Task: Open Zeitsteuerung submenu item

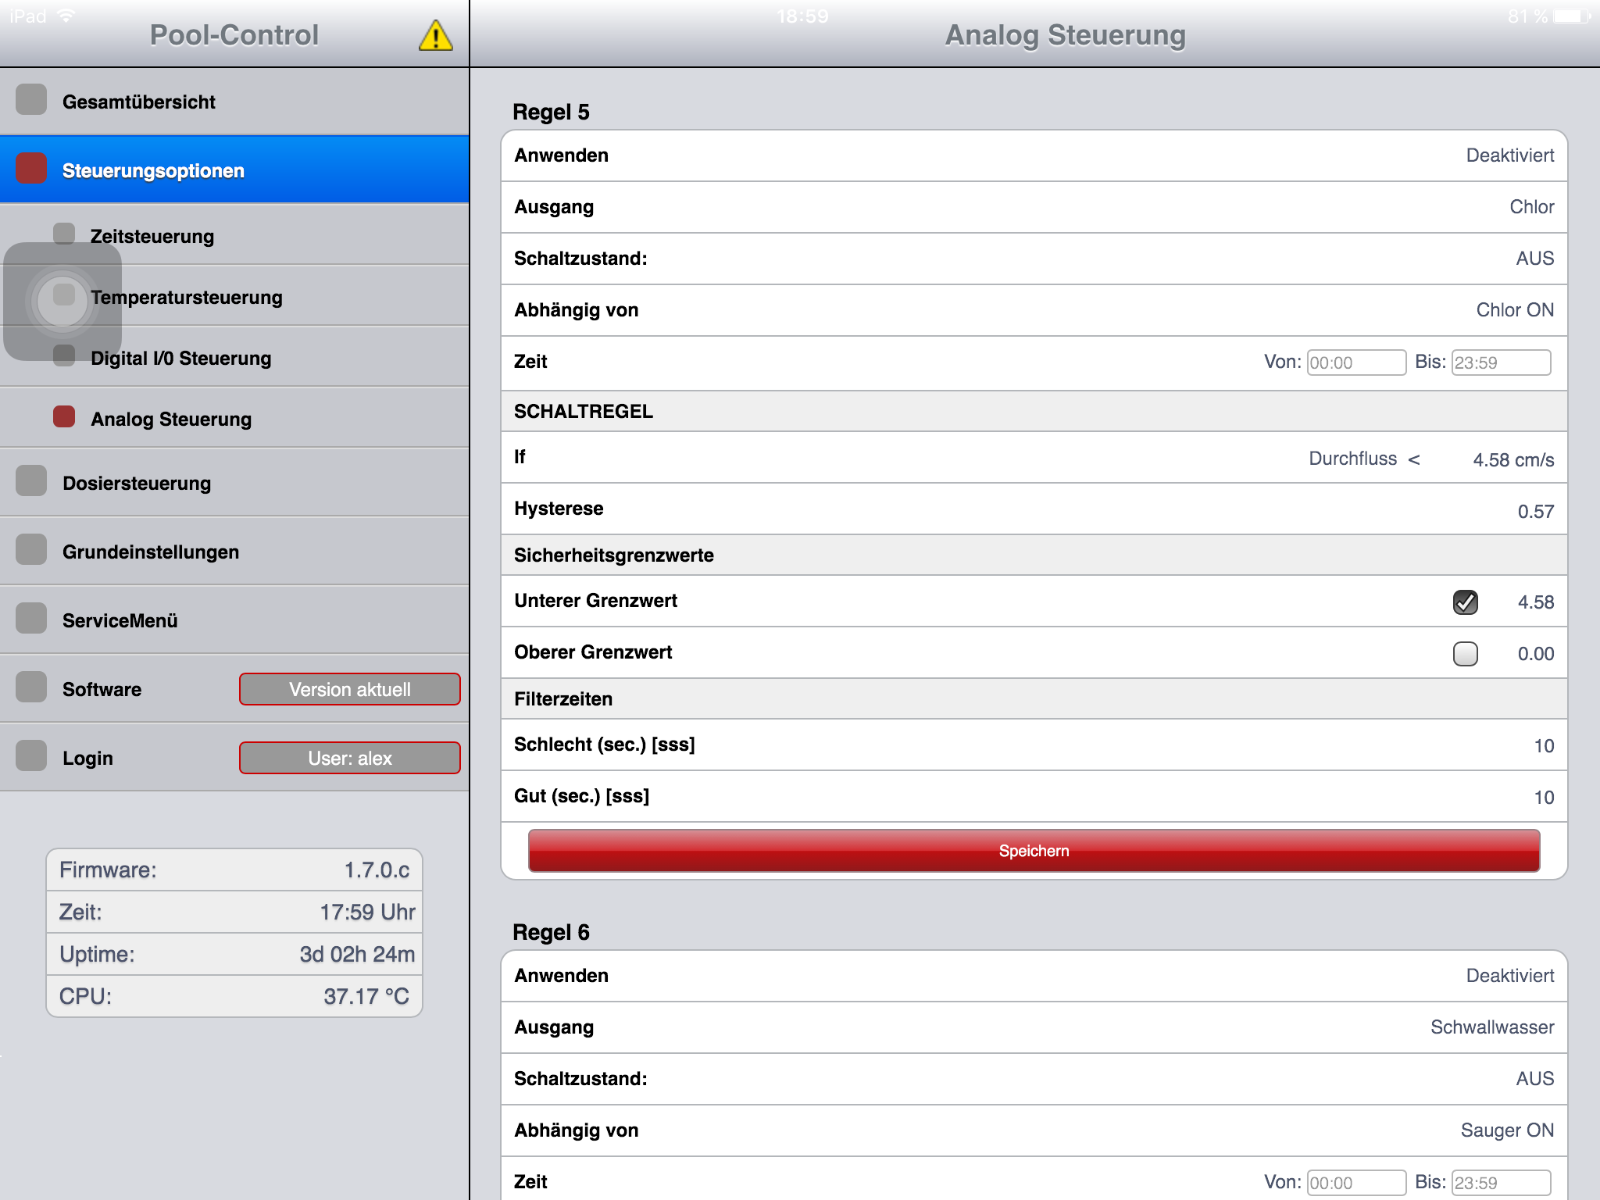Action: pyautogui.click(x=234, y=235)
